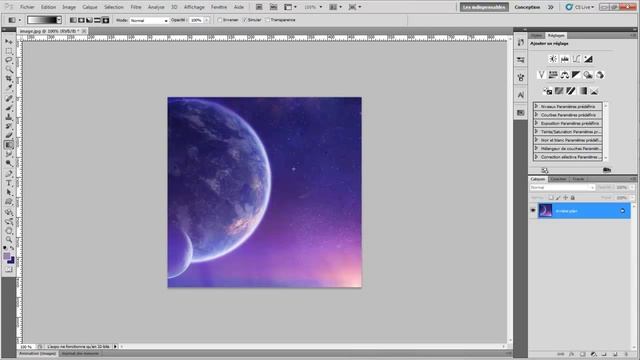Add a Levels adjustment from icons
Viewport: 640px width, 360px height.
(564, 59)
